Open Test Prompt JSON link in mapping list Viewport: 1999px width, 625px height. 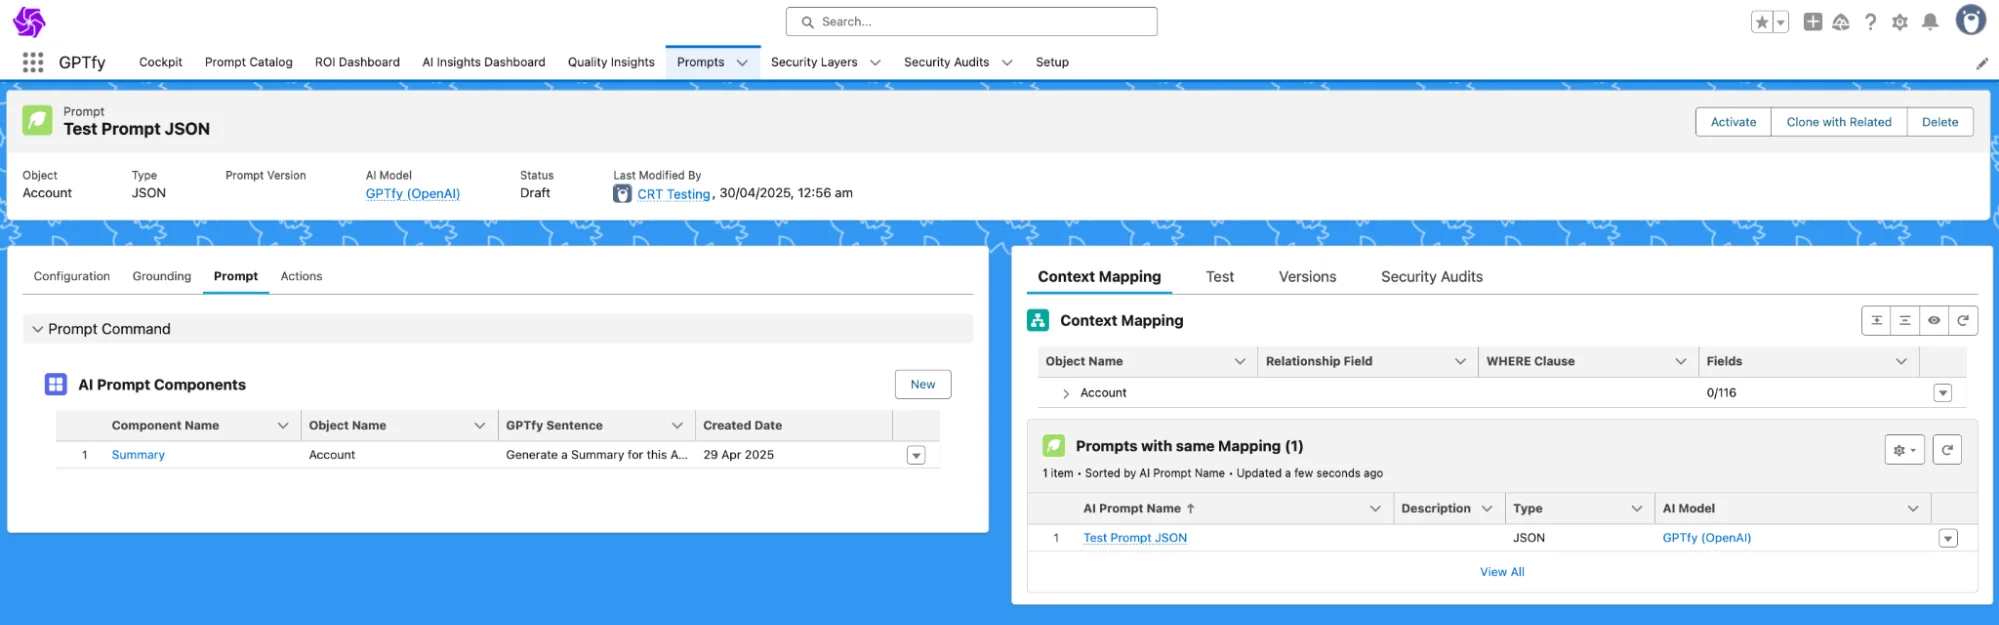click(1135, 538)
